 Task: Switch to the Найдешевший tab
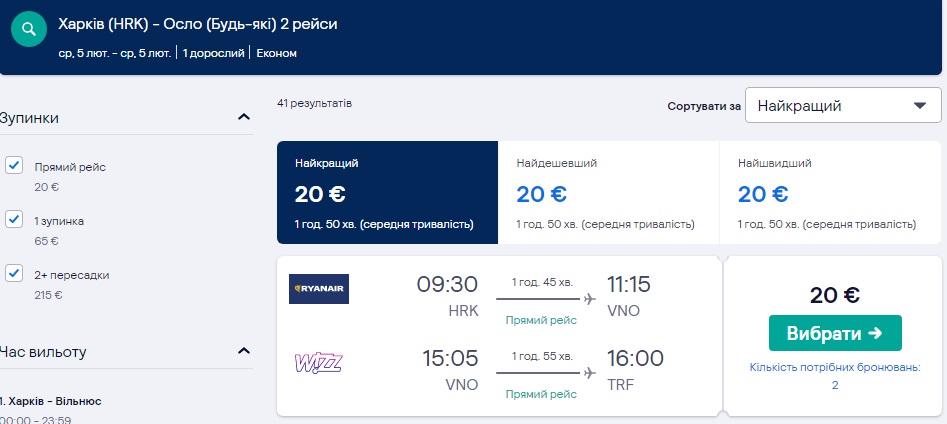[608, 193]
